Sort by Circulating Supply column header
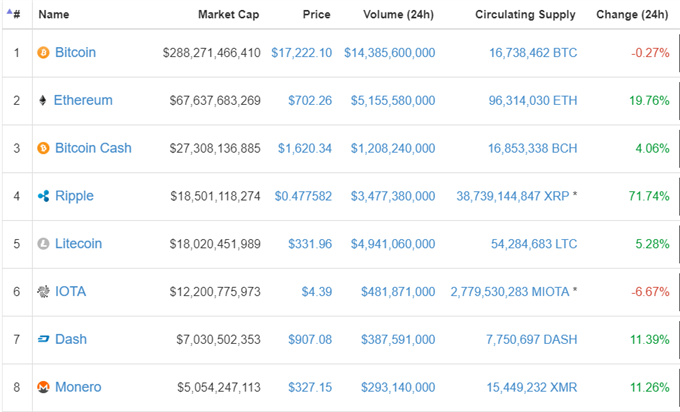Image resolution: width=680 pixels, height=412 pixels. click(525, 14)
